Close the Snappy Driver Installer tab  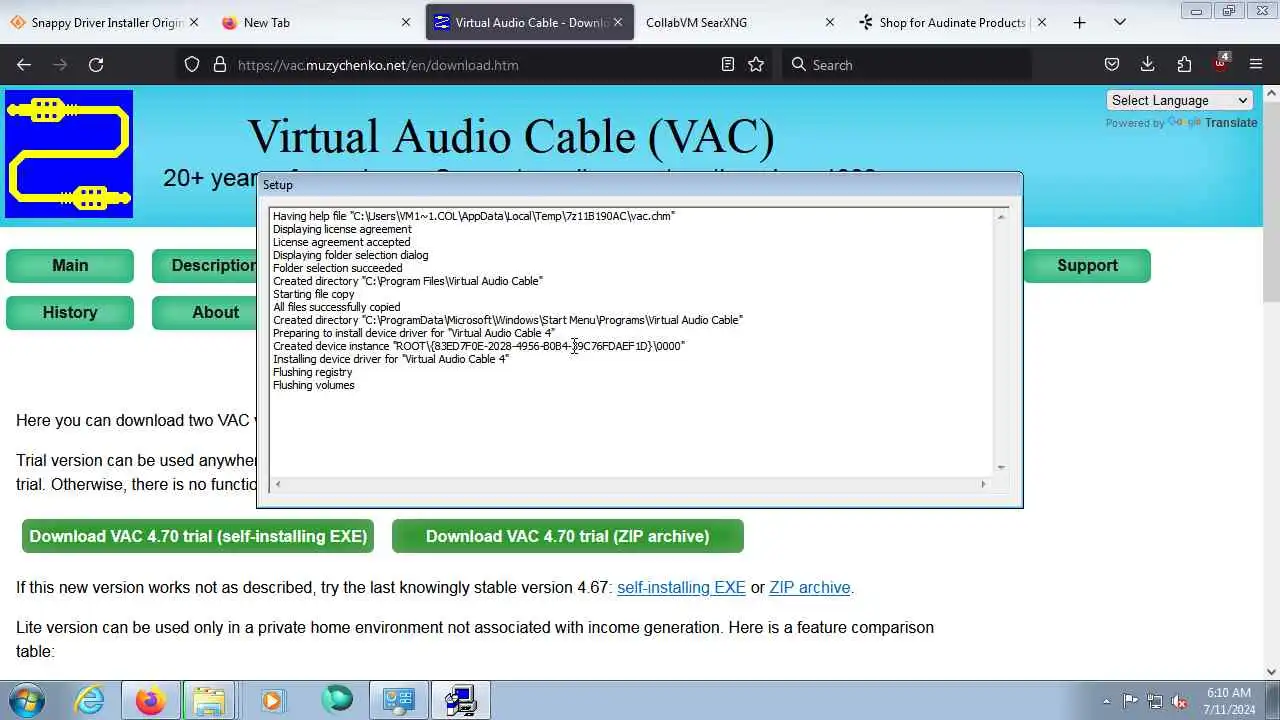click(194, 22)
